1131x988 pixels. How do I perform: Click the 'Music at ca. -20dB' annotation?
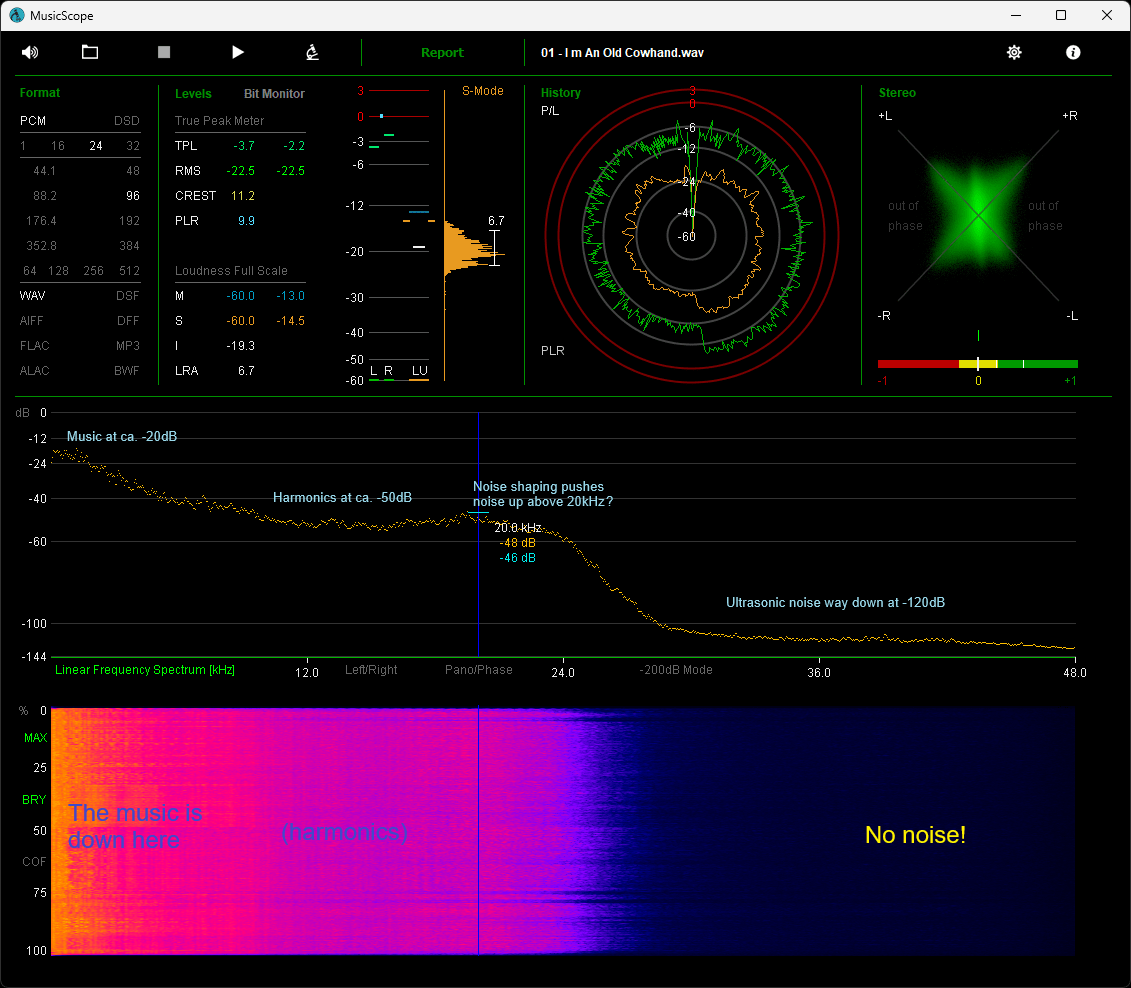coord(122,436)
